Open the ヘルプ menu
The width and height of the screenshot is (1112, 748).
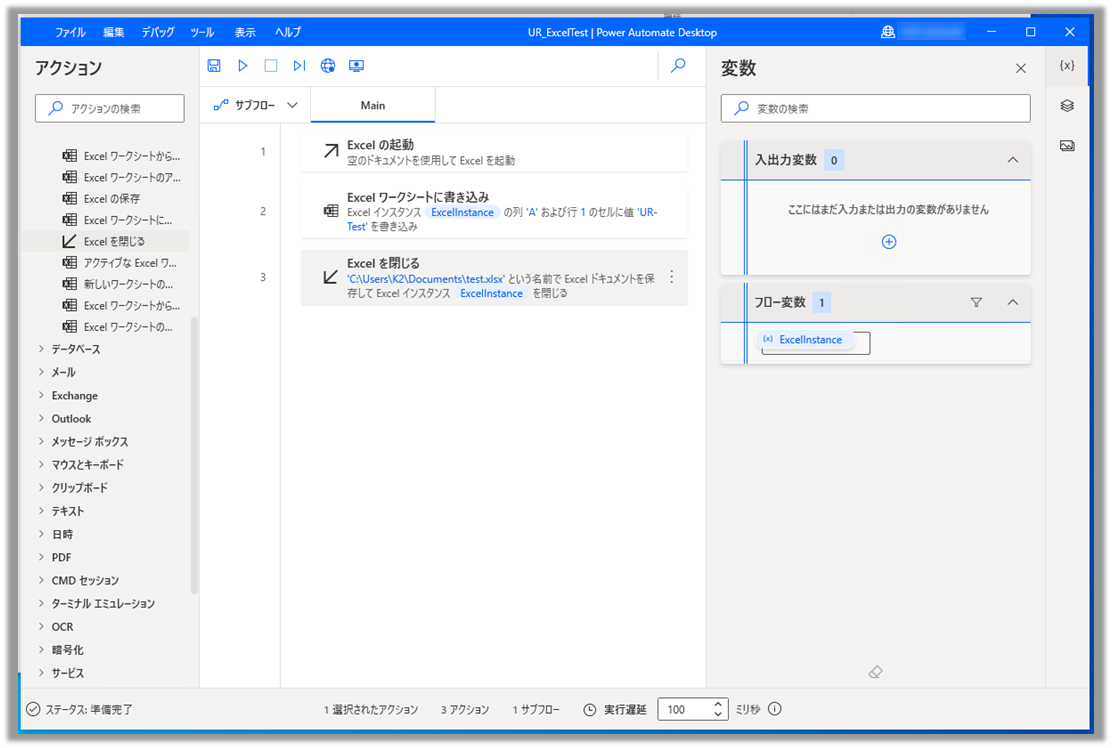coord(288,32)
